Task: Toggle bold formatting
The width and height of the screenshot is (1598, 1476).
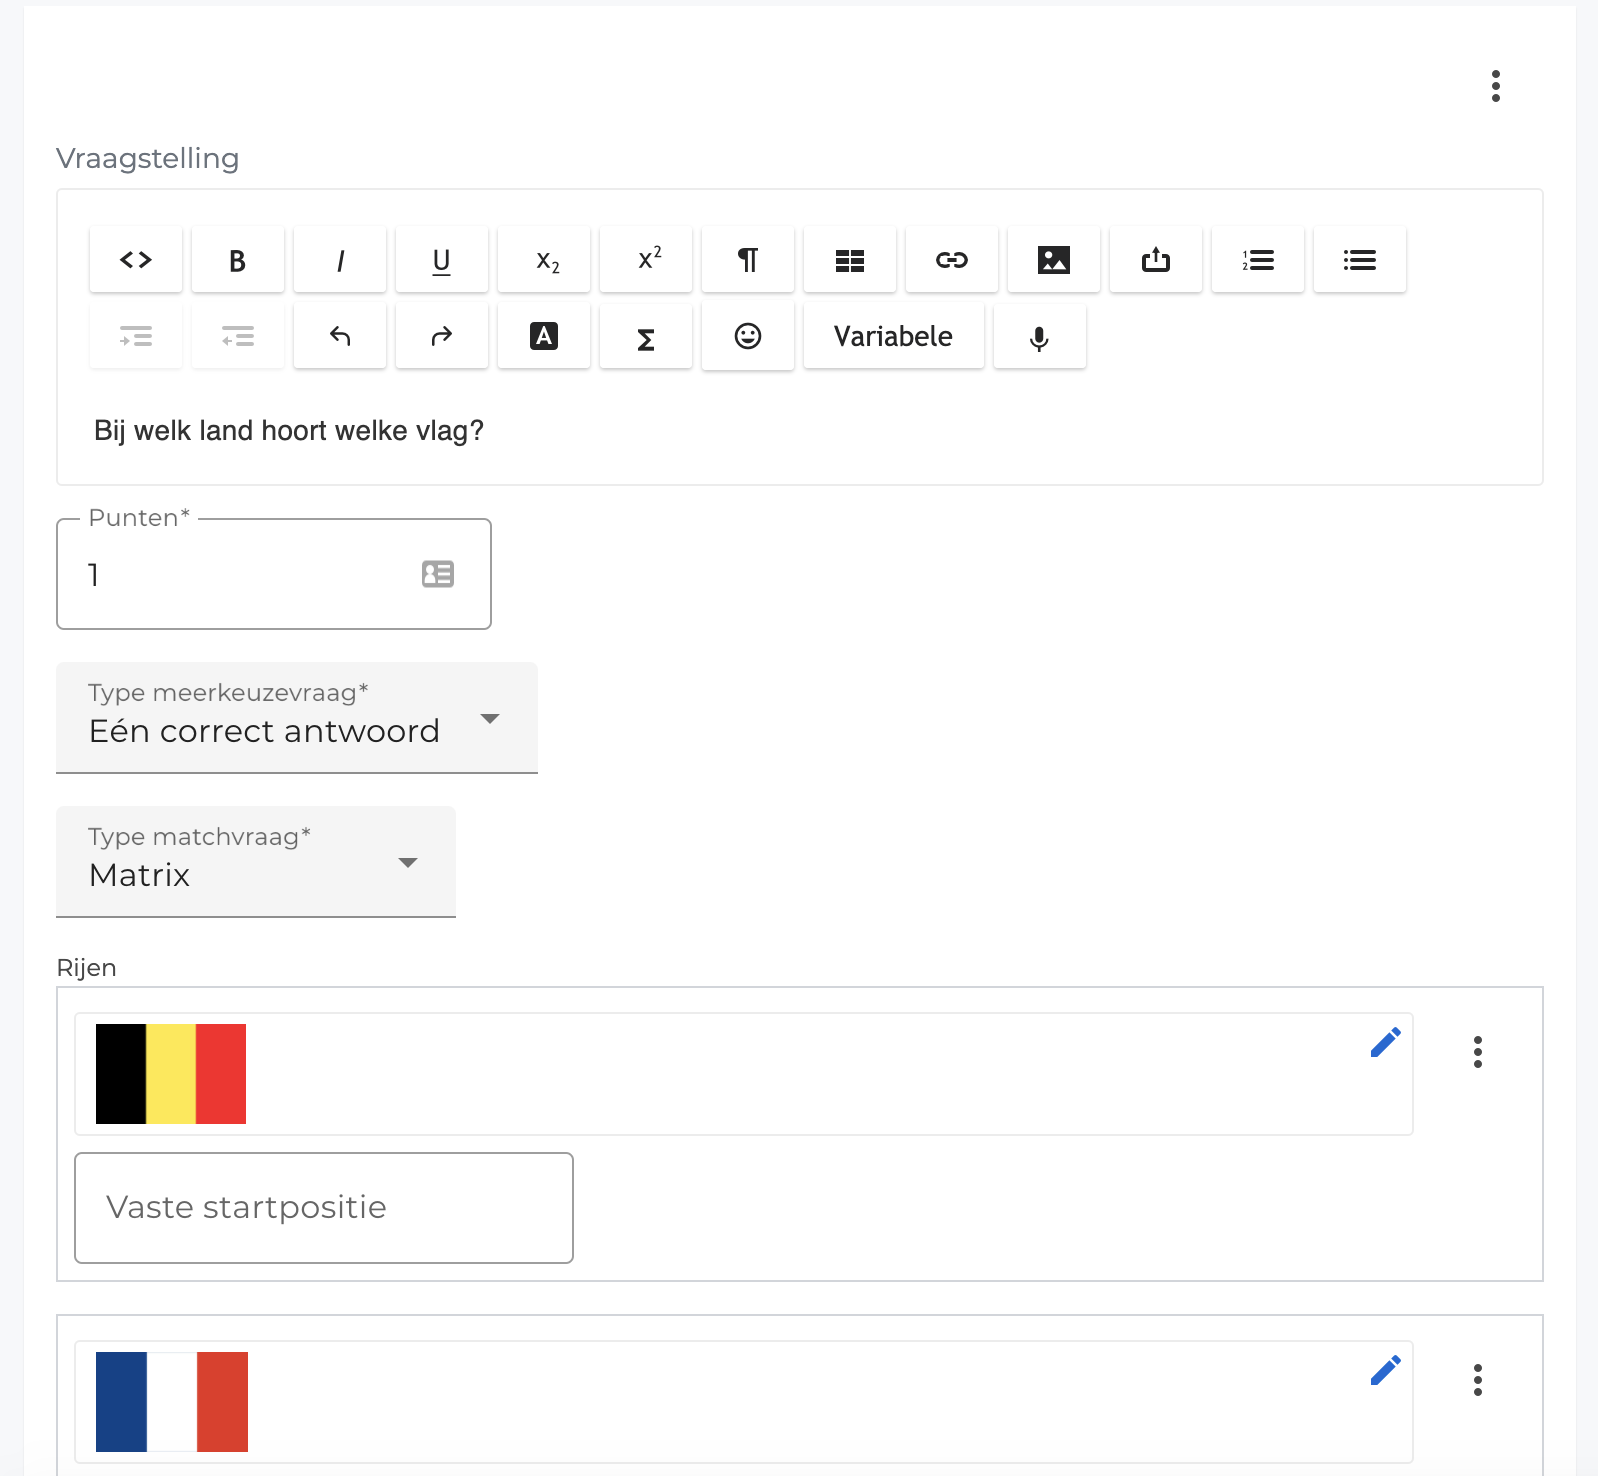Action: pos(238,260)
